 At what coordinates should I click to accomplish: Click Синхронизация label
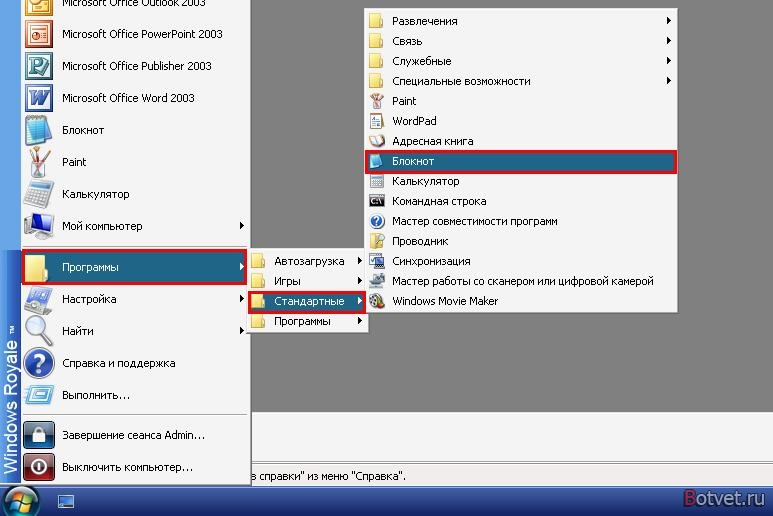pos(431,261)
